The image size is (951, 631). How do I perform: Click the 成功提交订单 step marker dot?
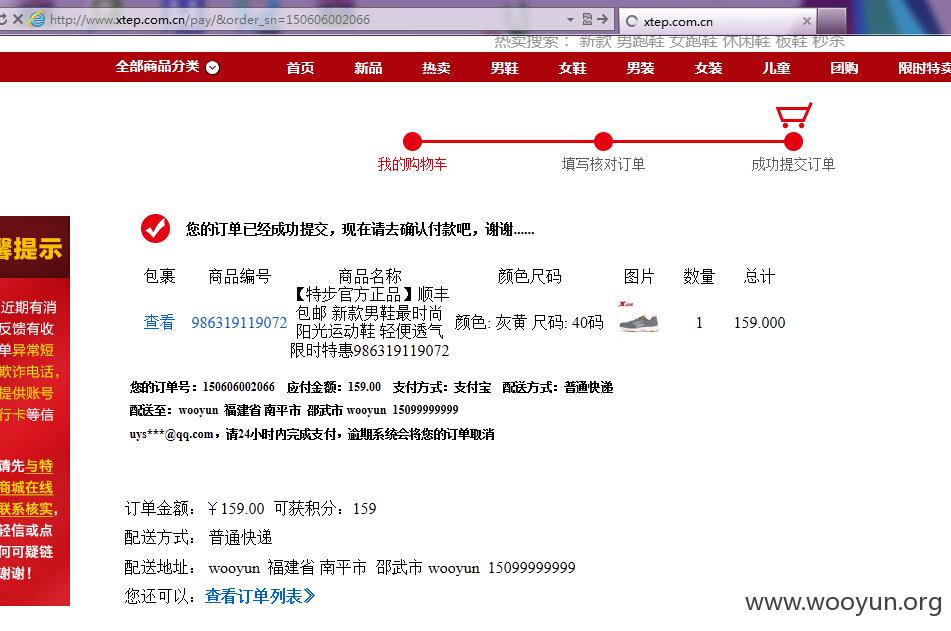coord(793,141)
